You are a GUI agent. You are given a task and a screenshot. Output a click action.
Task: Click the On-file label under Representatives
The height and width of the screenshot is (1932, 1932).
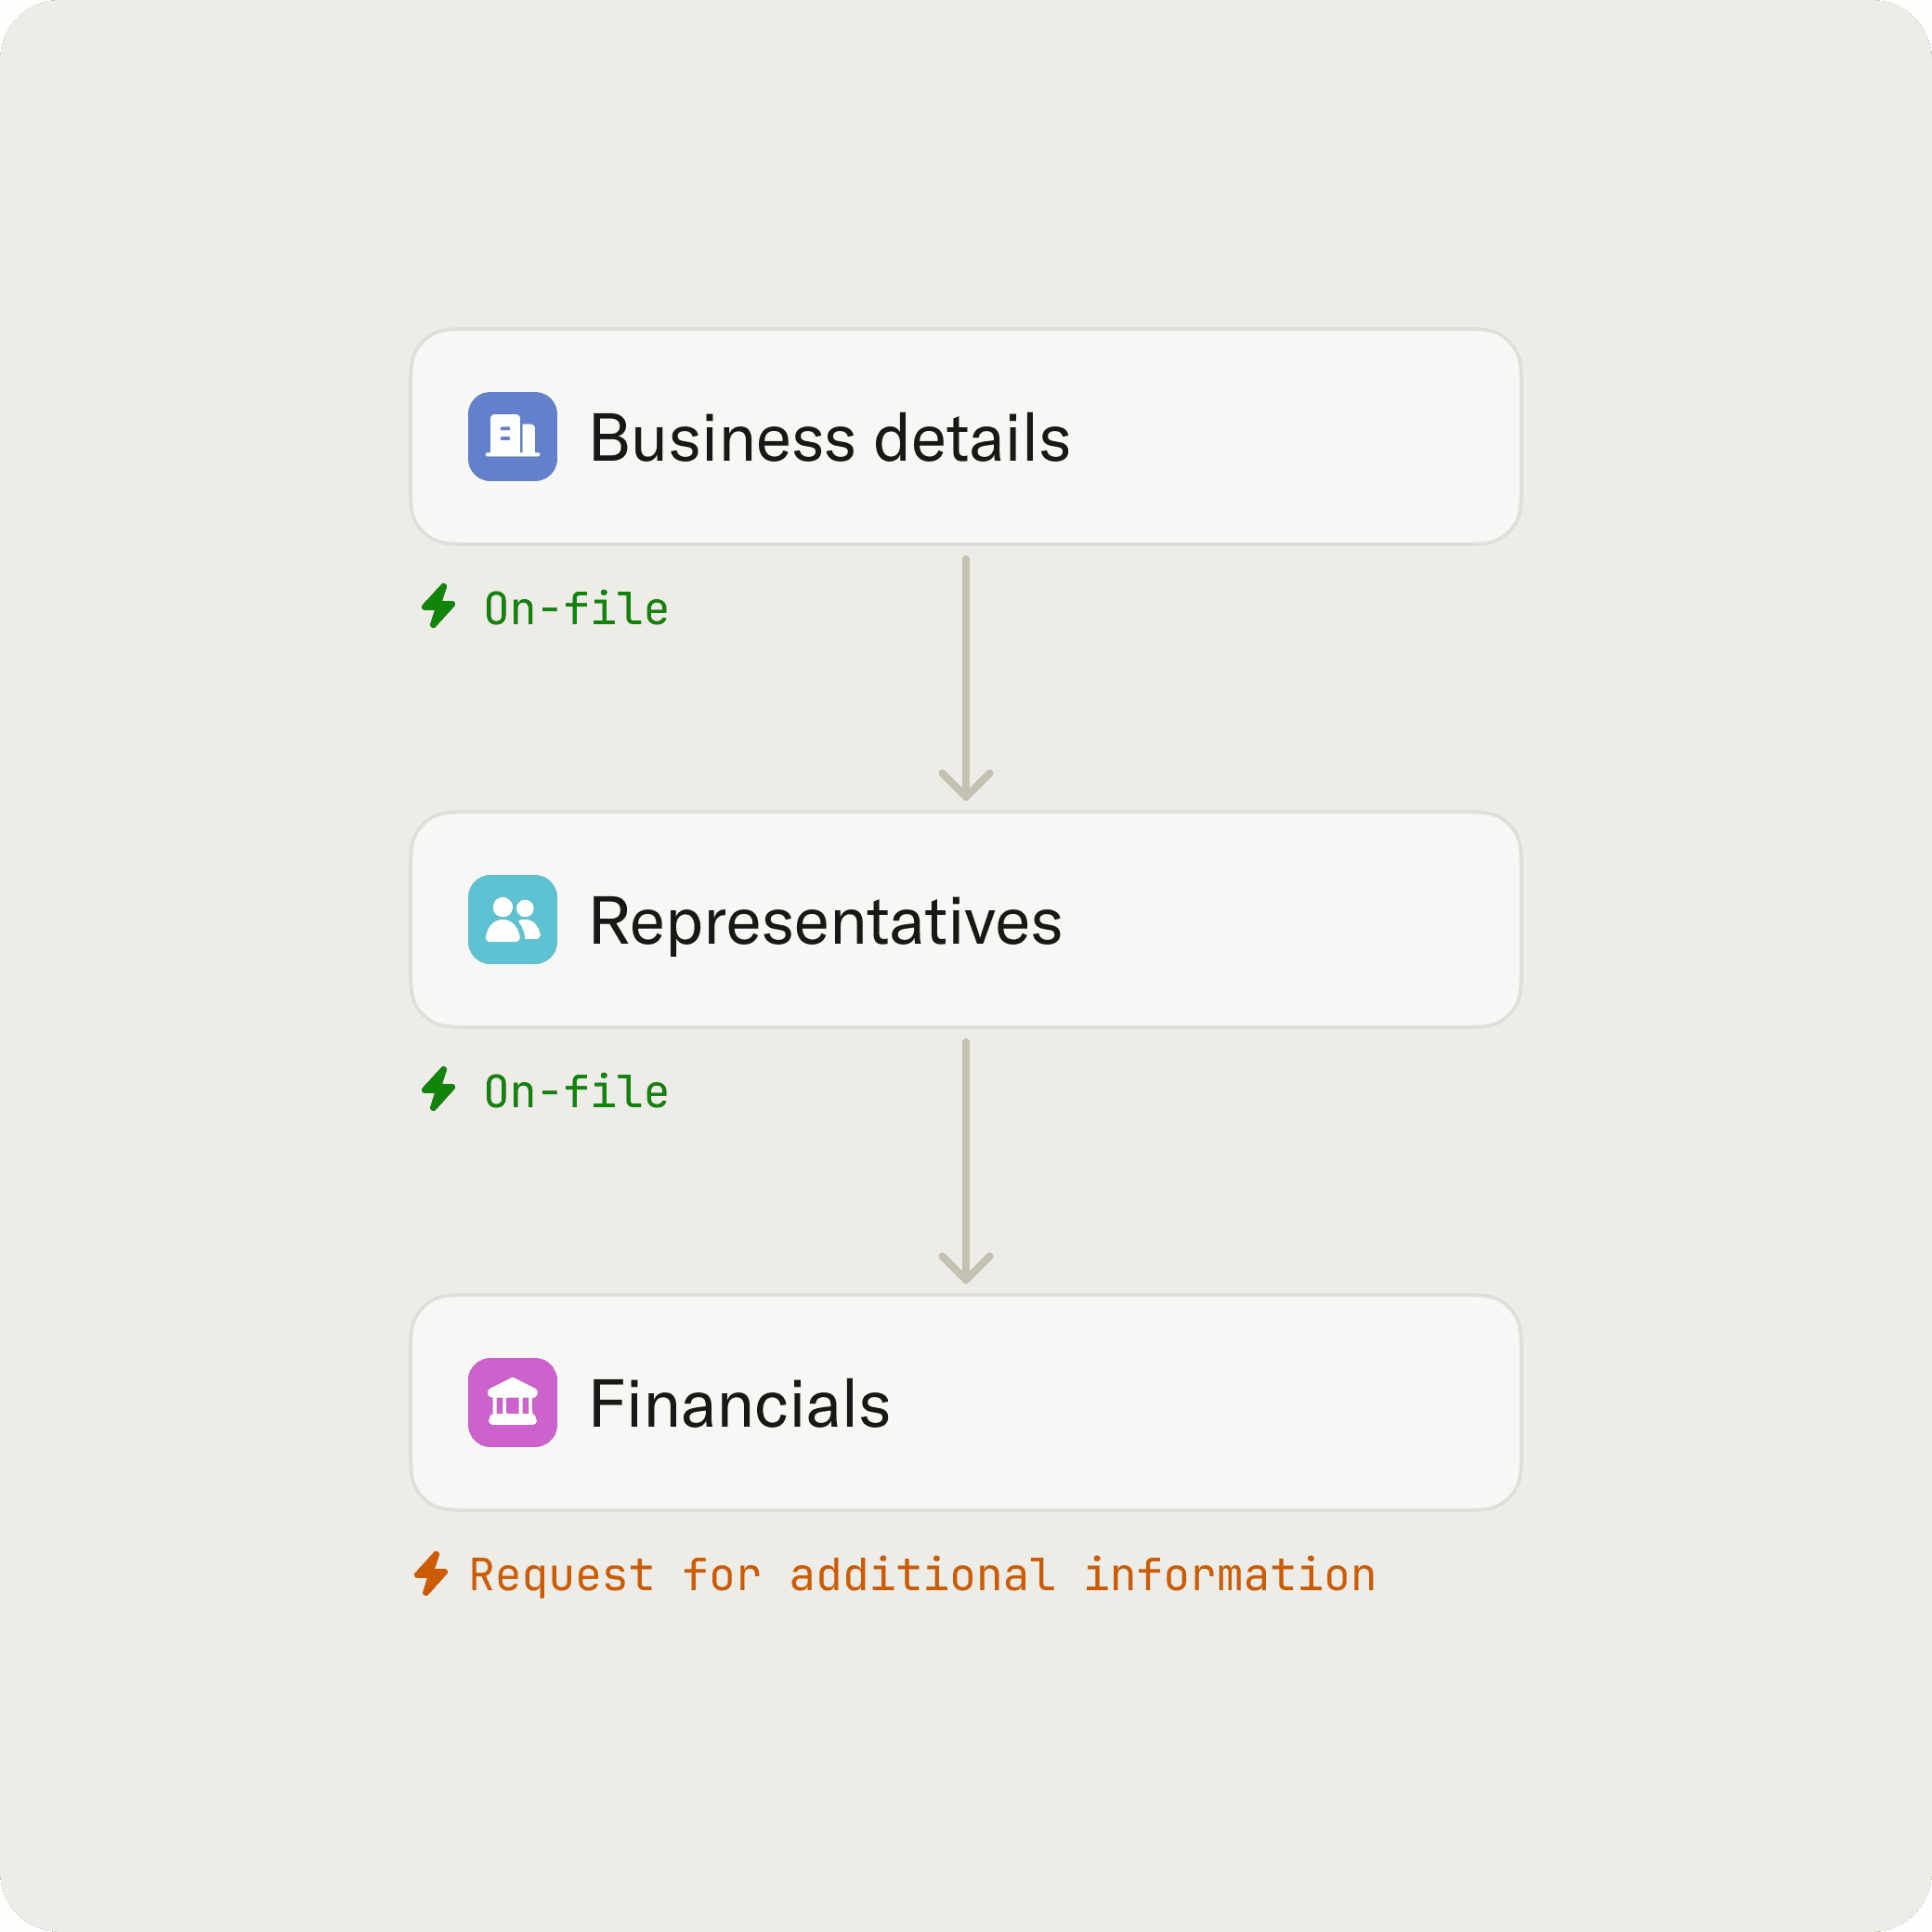pyautogui.click(x=576, y=1092)
